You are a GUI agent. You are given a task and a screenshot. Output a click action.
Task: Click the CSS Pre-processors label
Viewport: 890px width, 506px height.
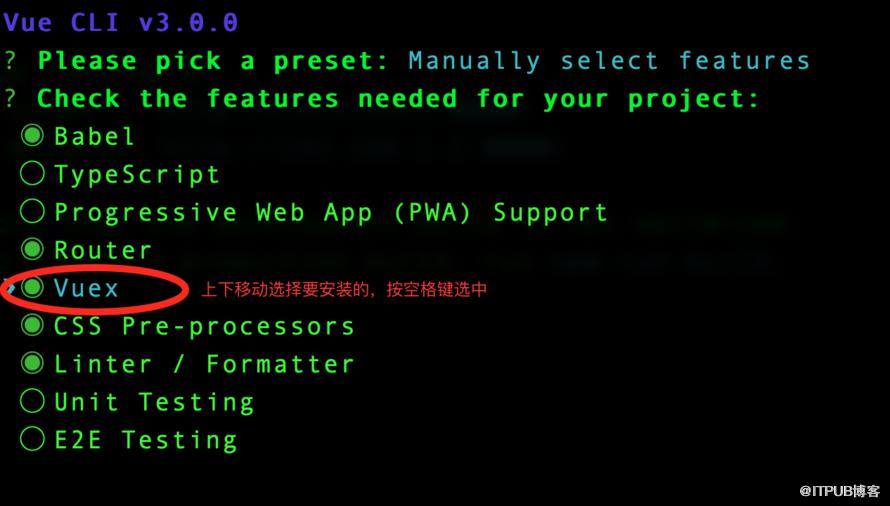(204, 326)
